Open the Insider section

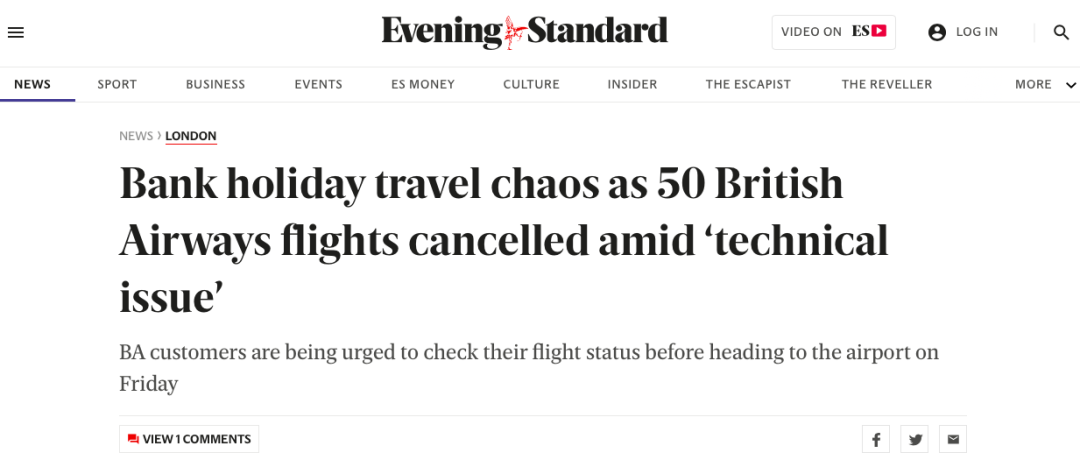[x=632, y=84]
